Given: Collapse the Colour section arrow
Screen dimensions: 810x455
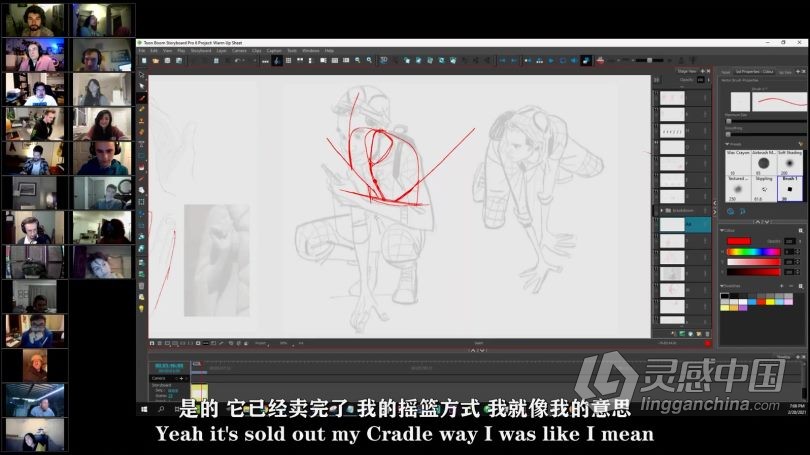Looking at the screenshot, I should [723, 230].
